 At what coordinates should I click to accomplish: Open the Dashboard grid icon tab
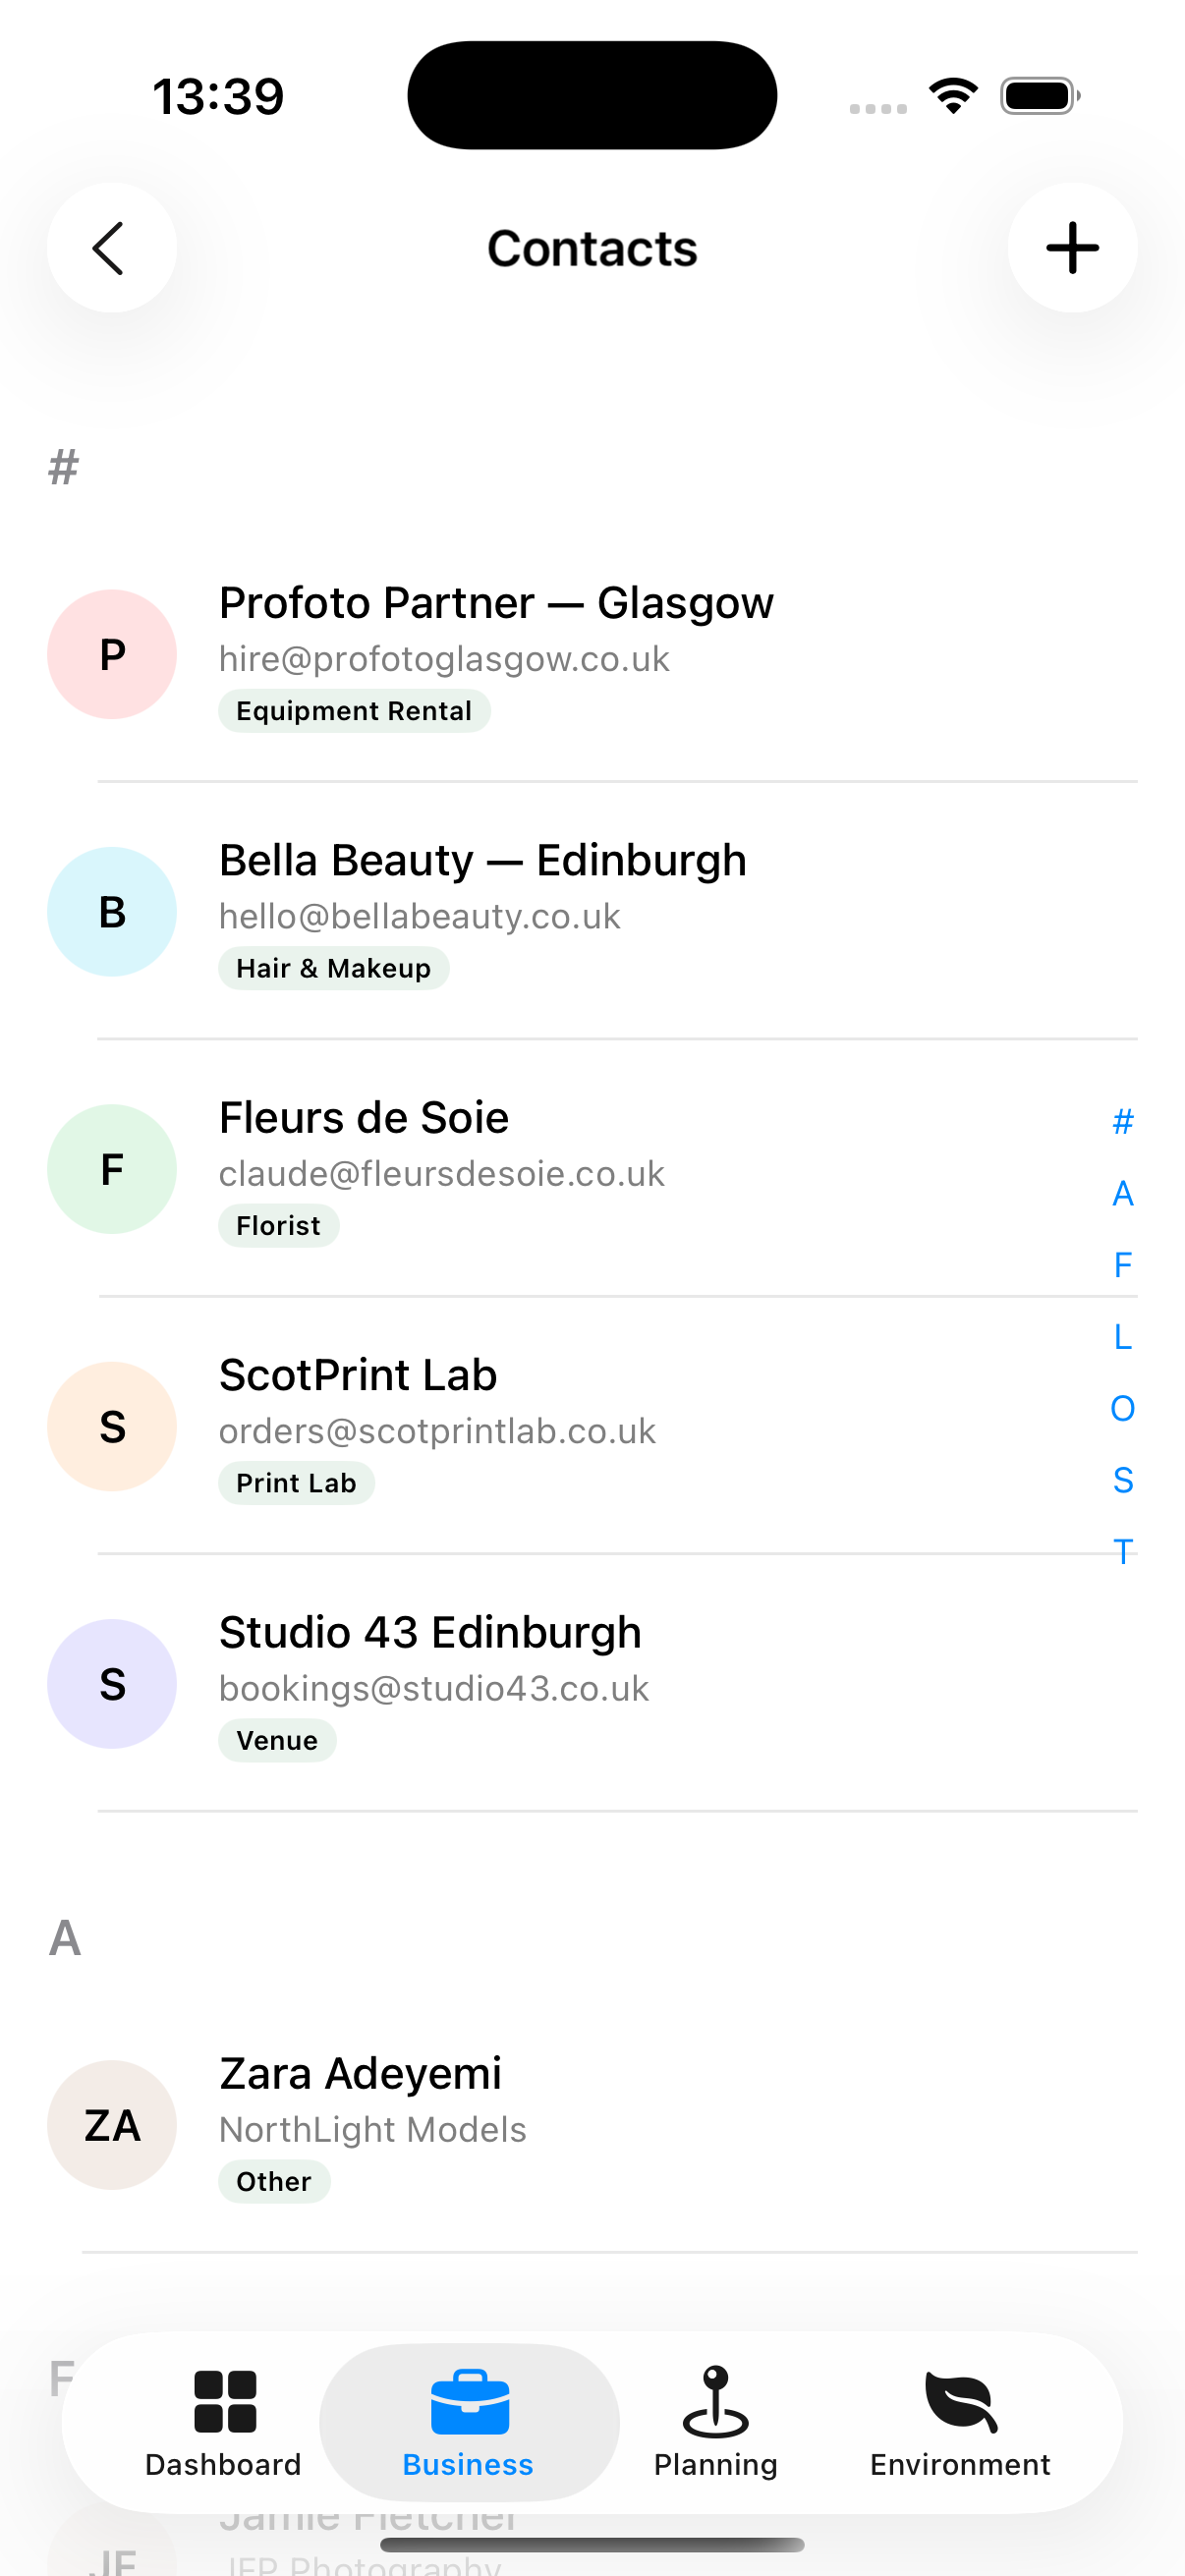coord(224,2422)
